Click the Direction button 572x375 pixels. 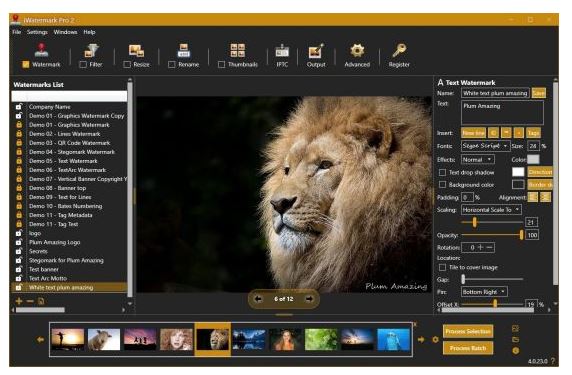tap(540, 172)
